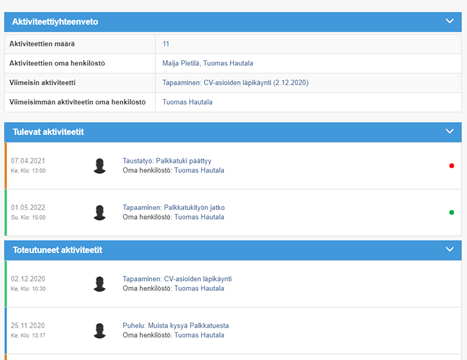Image resolution: width=467 pixels, height=360 pixels.
Task: Click person icon for Palkkatukityön jatko meeting
Action: [x=99, y=212]
